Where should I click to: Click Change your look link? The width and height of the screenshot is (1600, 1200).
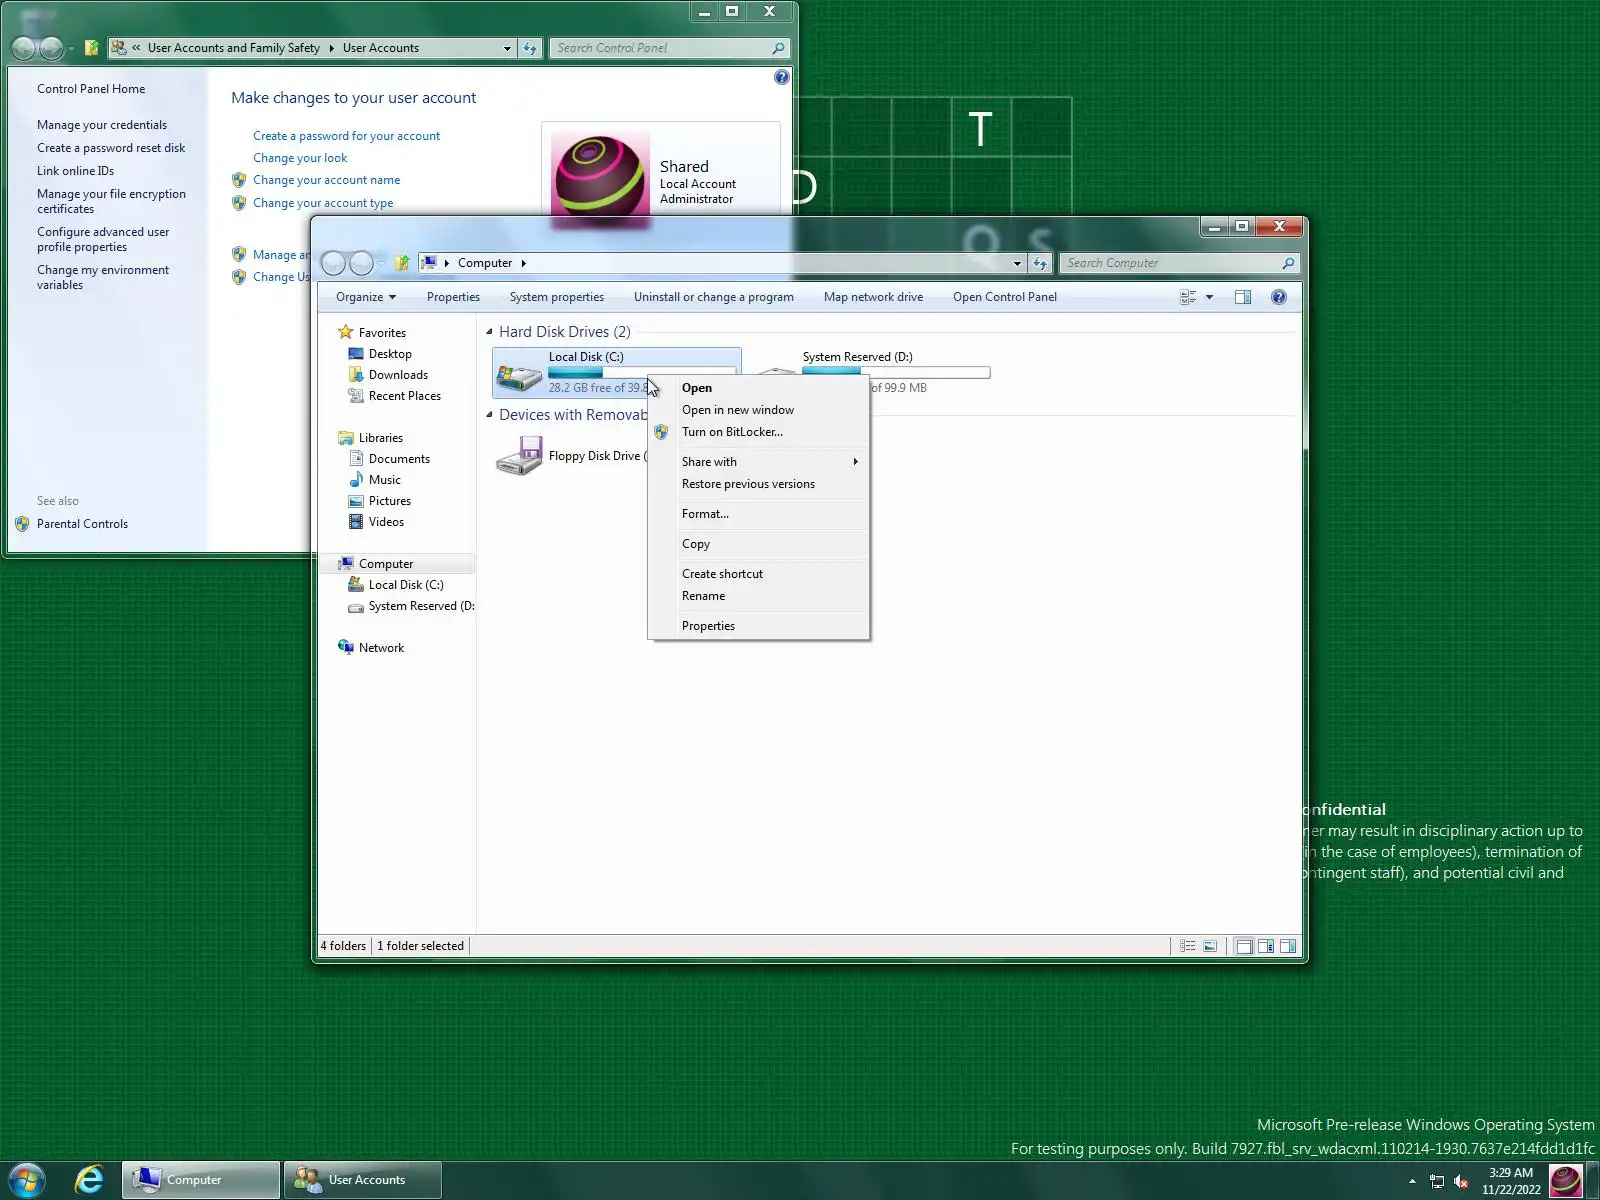point(300,158)
